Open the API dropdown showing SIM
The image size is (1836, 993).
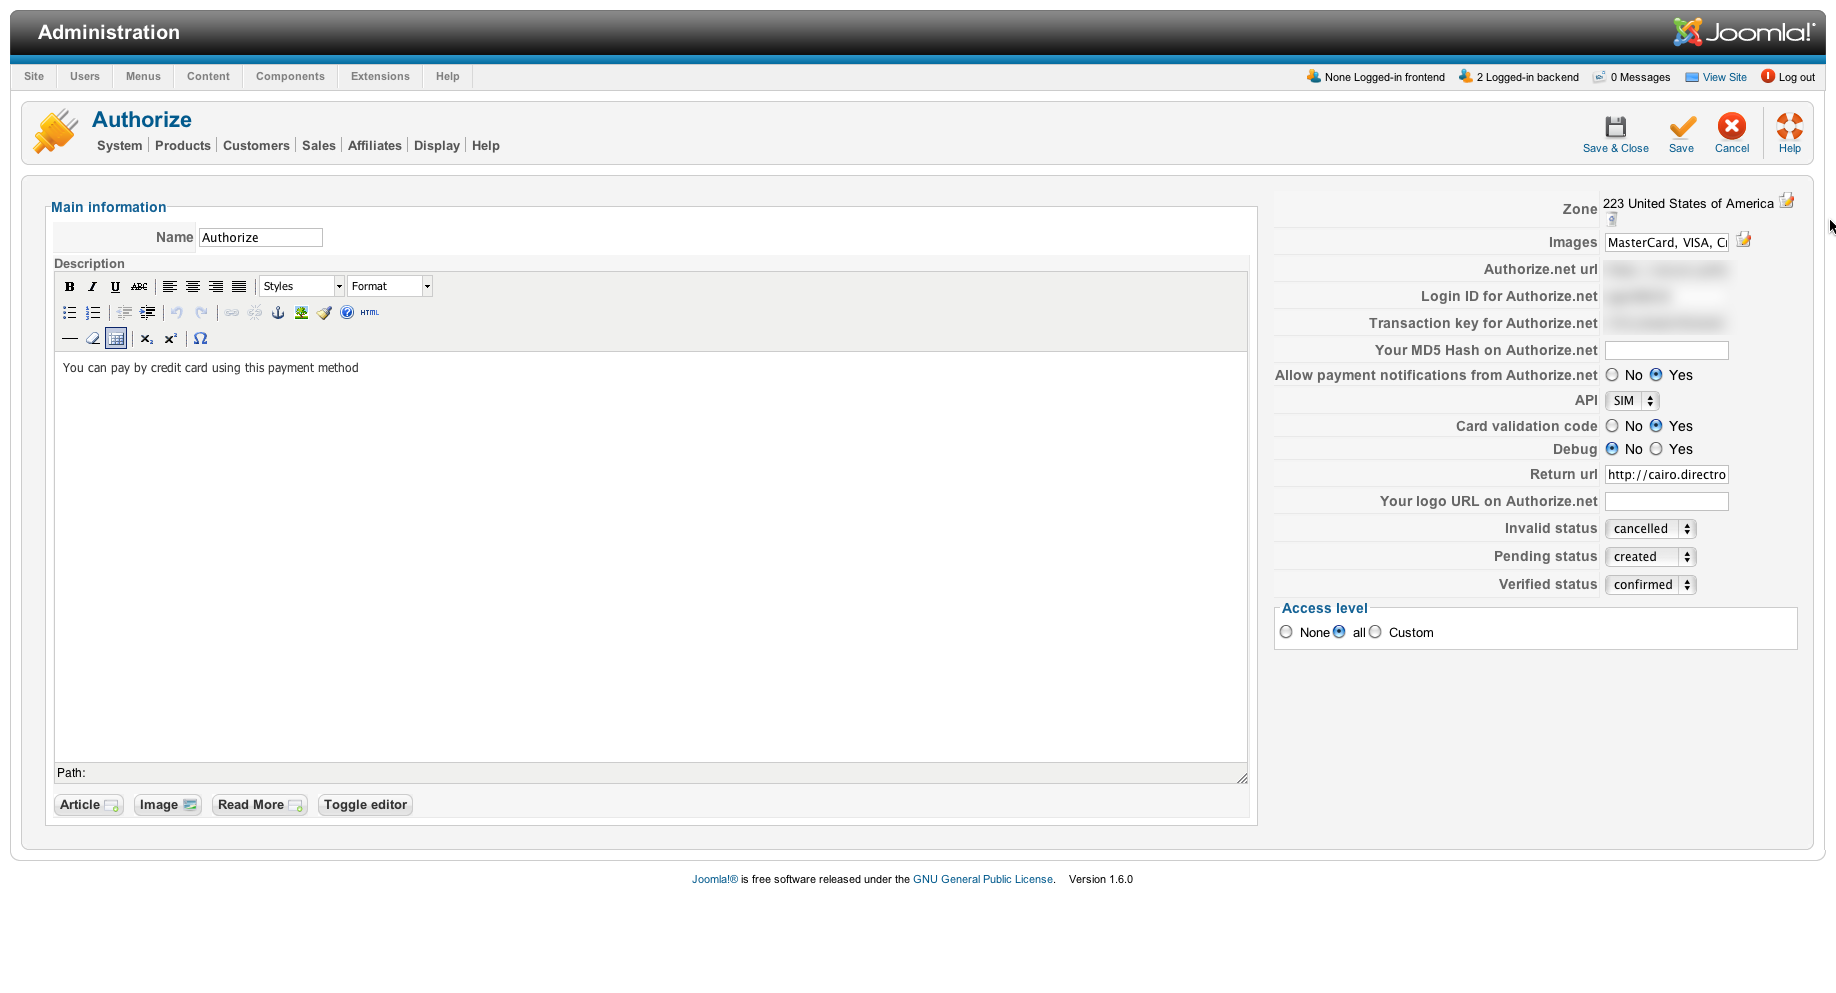pos(1632,401)
